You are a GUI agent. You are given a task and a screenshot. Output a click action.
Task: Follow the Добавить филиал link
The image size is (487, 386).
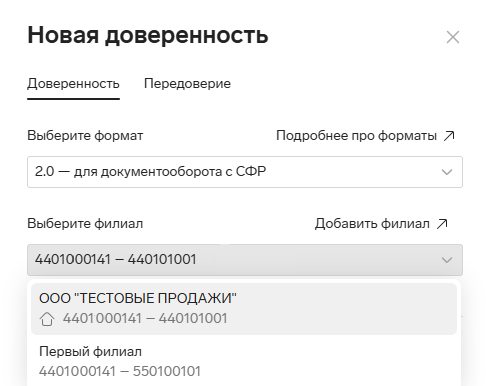click(372, 224)
